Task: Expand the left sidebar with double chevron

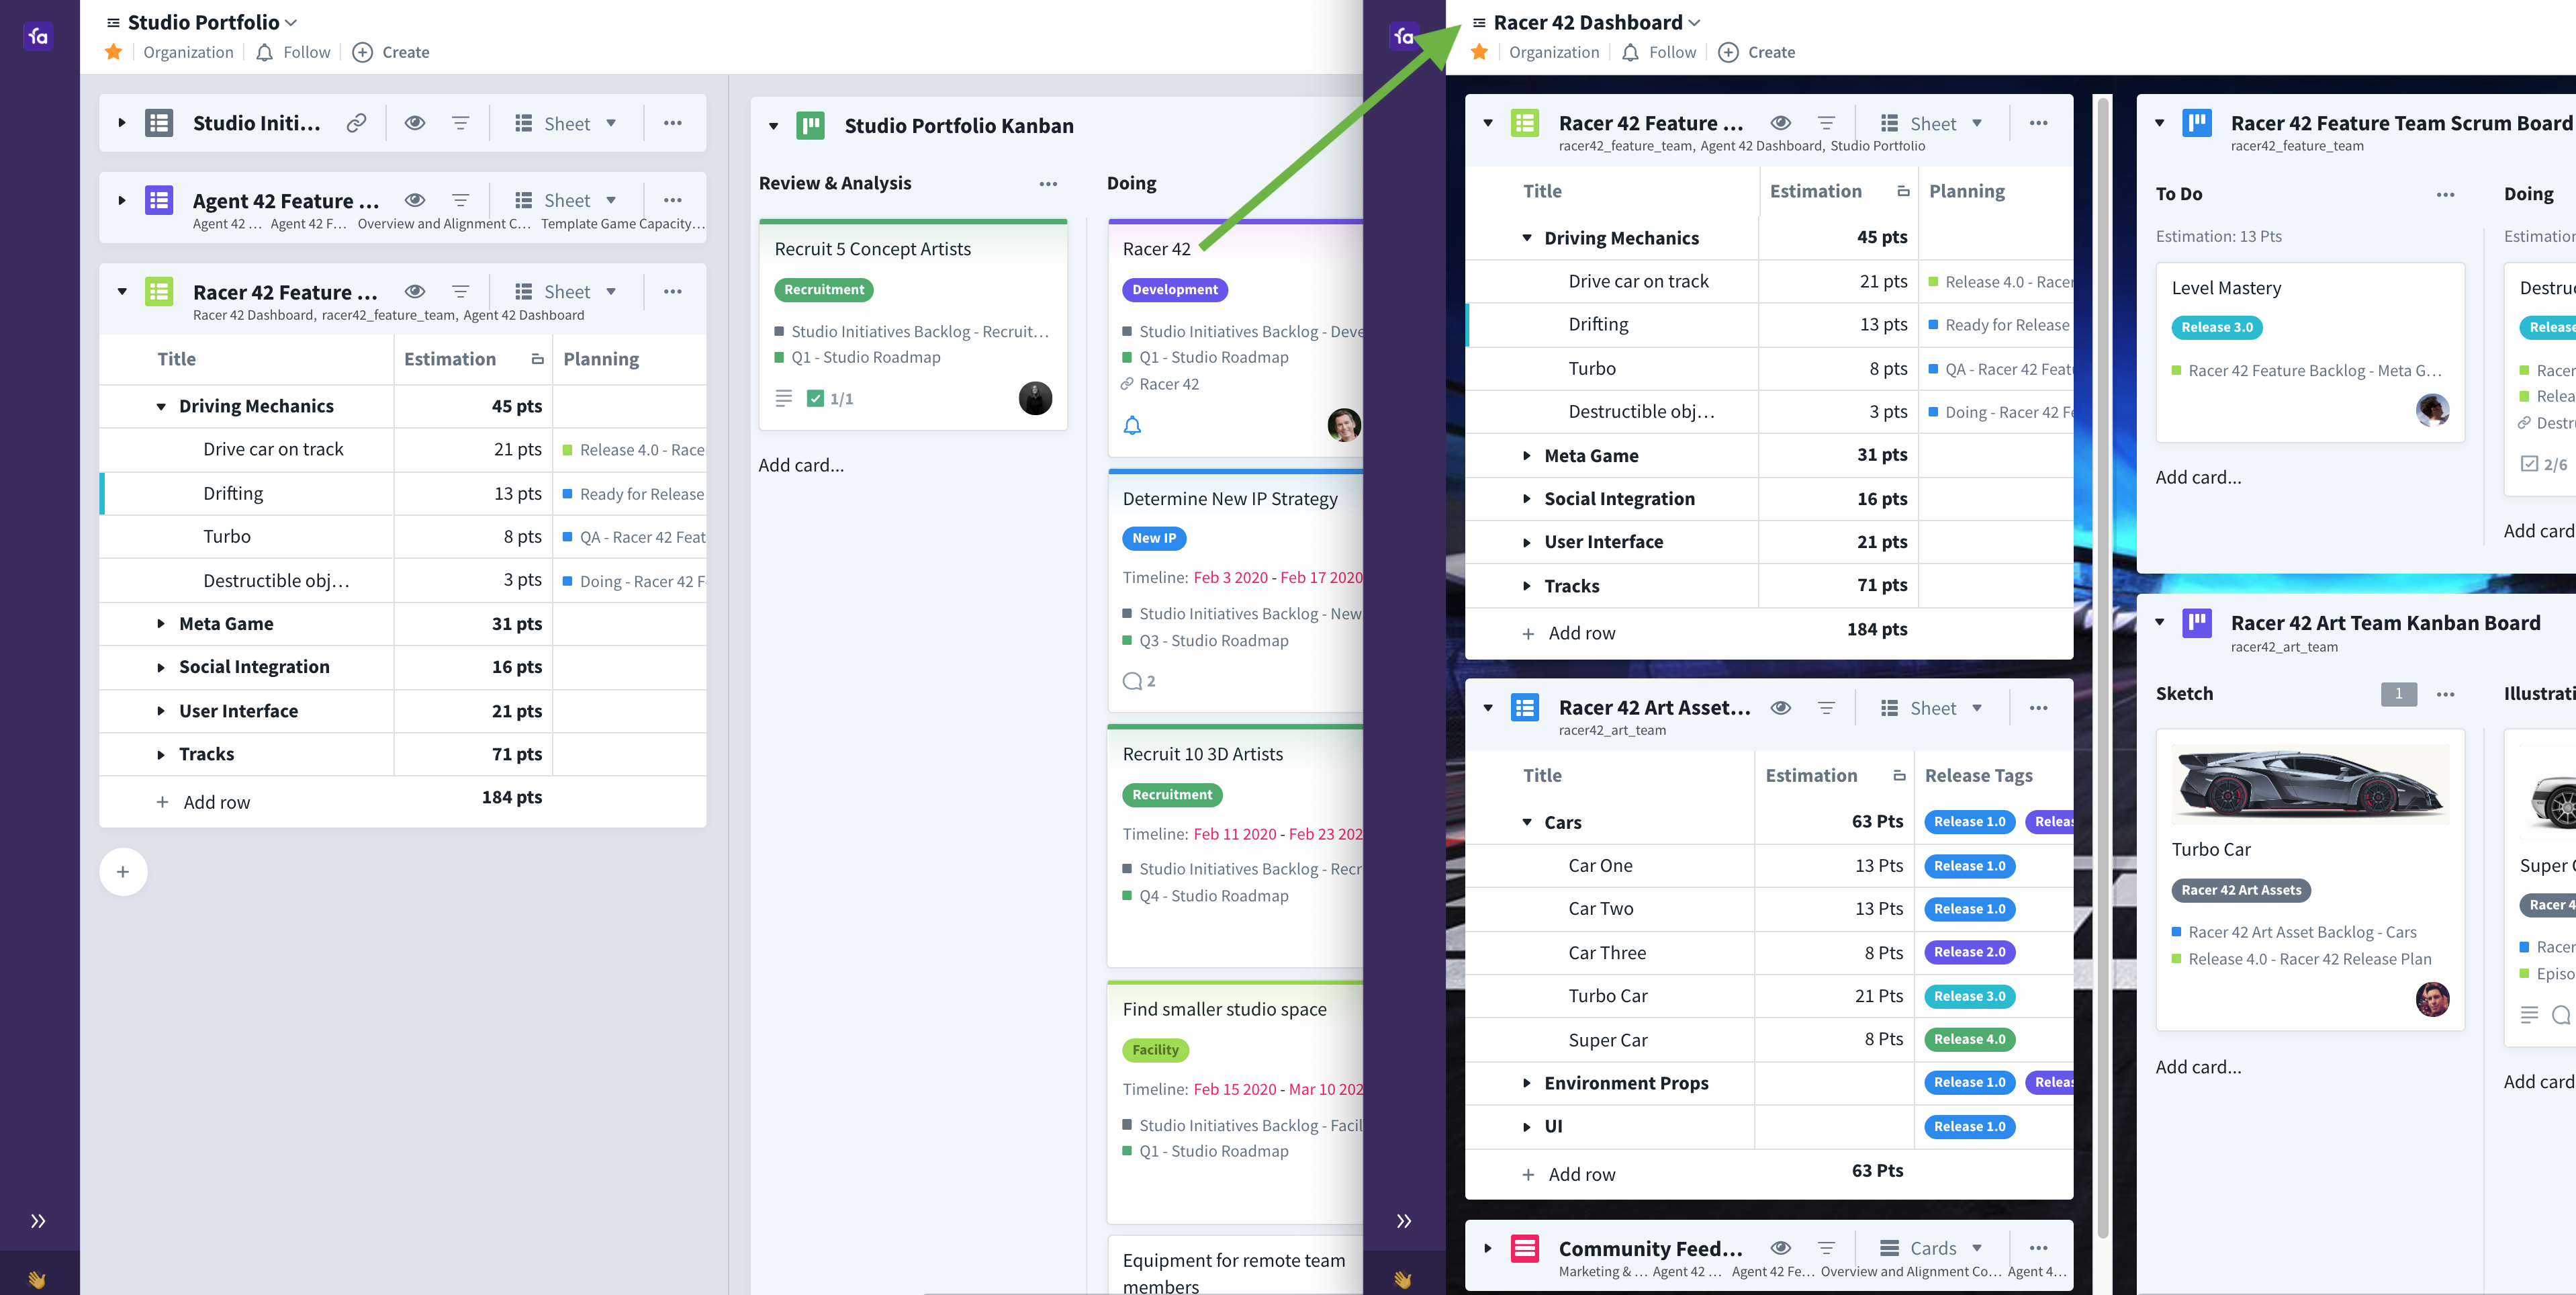Action: click(x=38, y=1221)
